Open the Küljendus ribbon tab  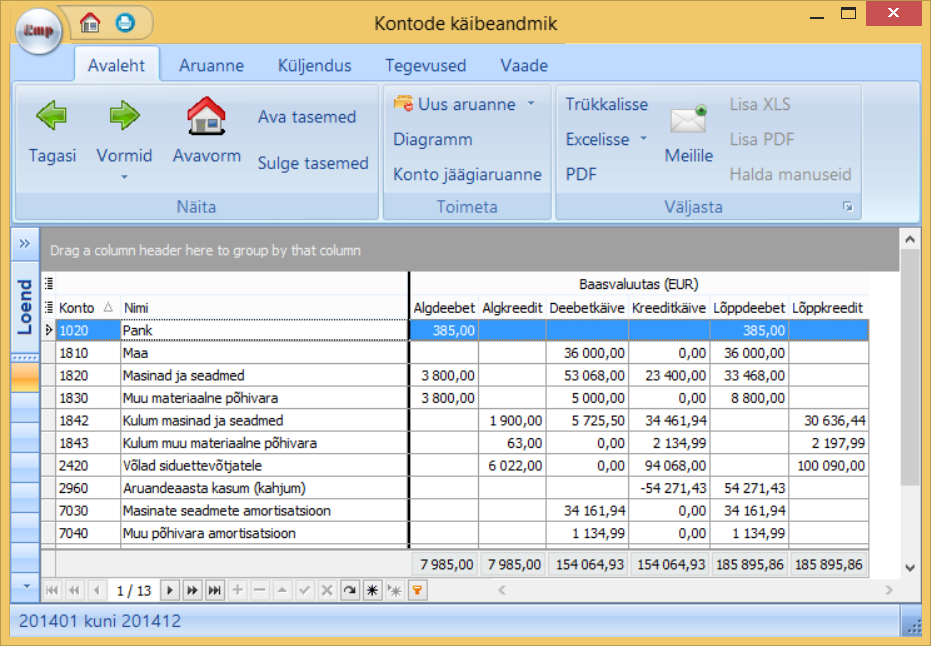(314, 66)
